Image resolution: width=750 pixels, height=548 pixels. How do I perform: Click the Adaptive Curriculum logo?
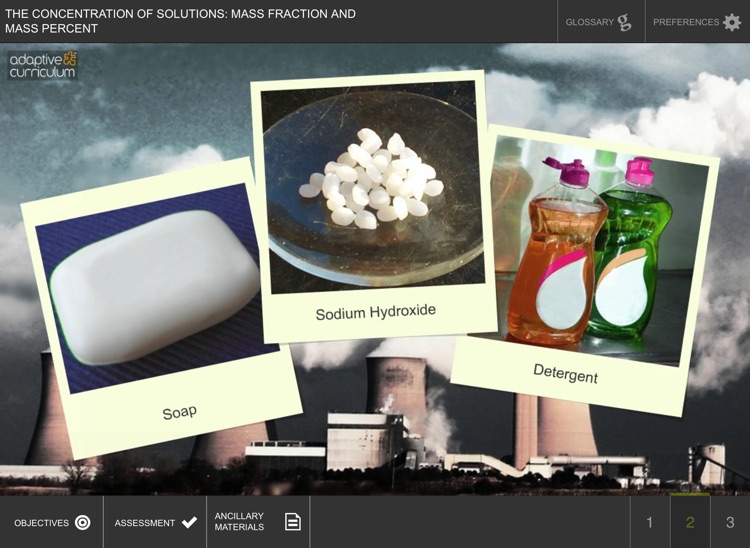tap(43, 65)
